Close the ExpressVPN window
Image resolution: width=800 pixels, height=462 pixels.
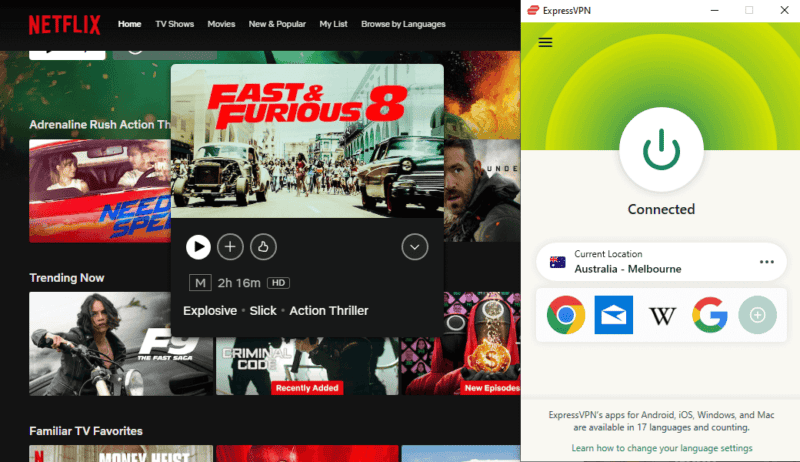click(x=784, y=10)
